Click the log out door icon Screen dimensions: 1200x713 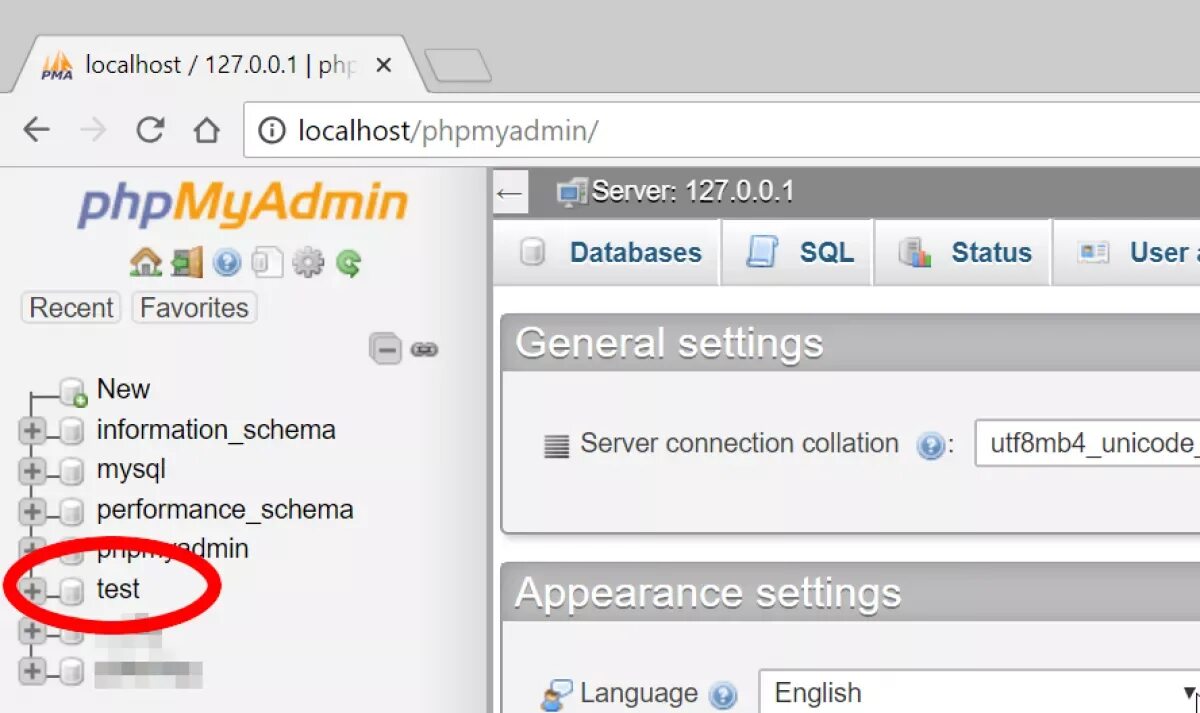click(187, 263)
